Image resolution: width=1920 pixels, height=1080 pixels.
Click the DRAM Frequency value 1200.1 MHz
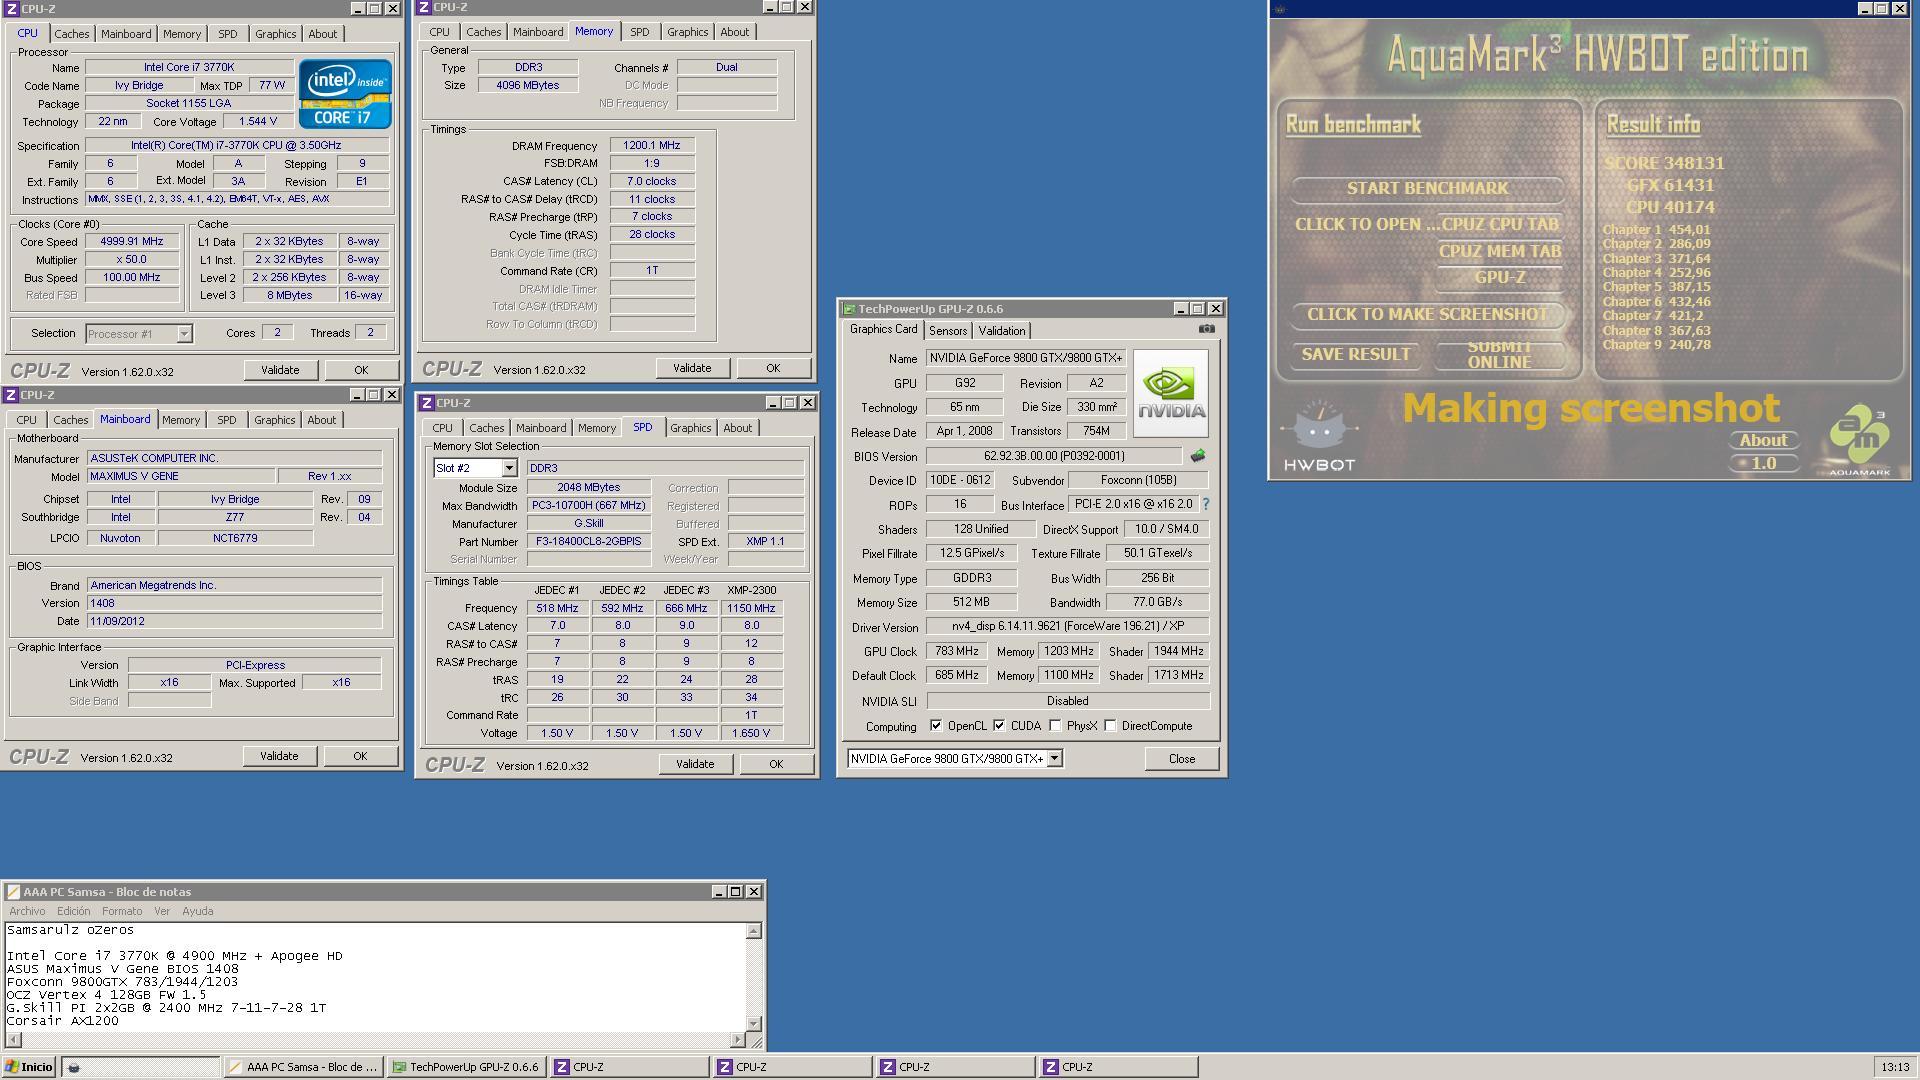pyautogui.click(x=652, y=146)
